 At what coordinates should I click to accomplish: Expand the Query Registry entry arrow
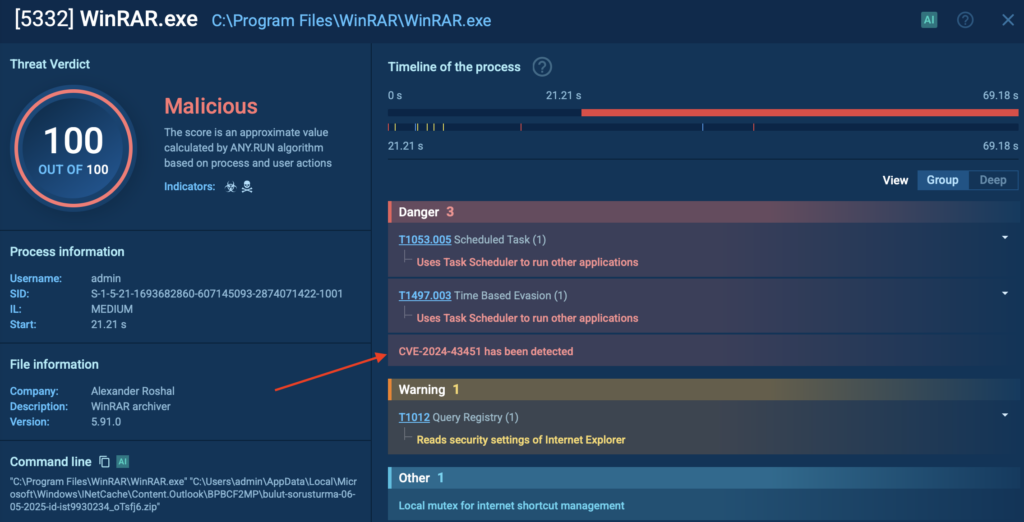click(1005, 414)
